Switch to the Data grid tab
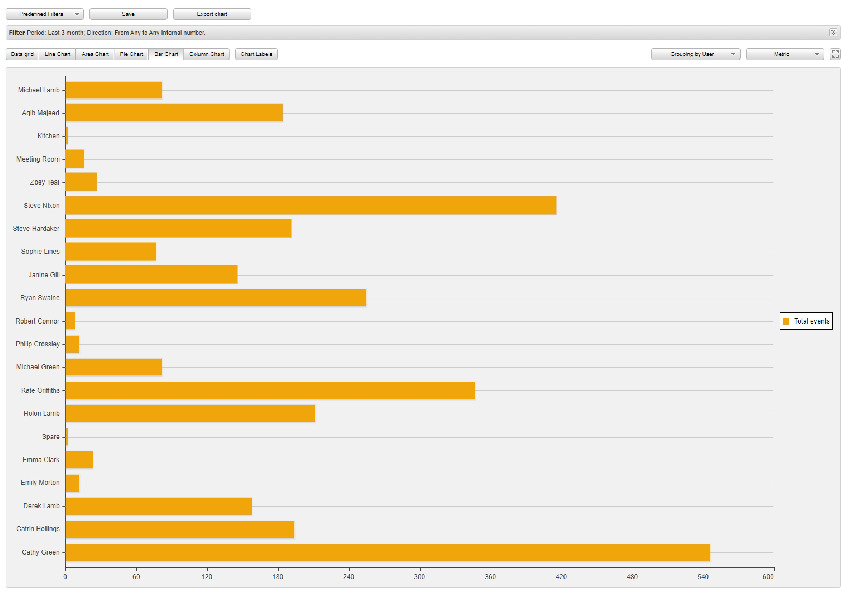 pos(23,54)
